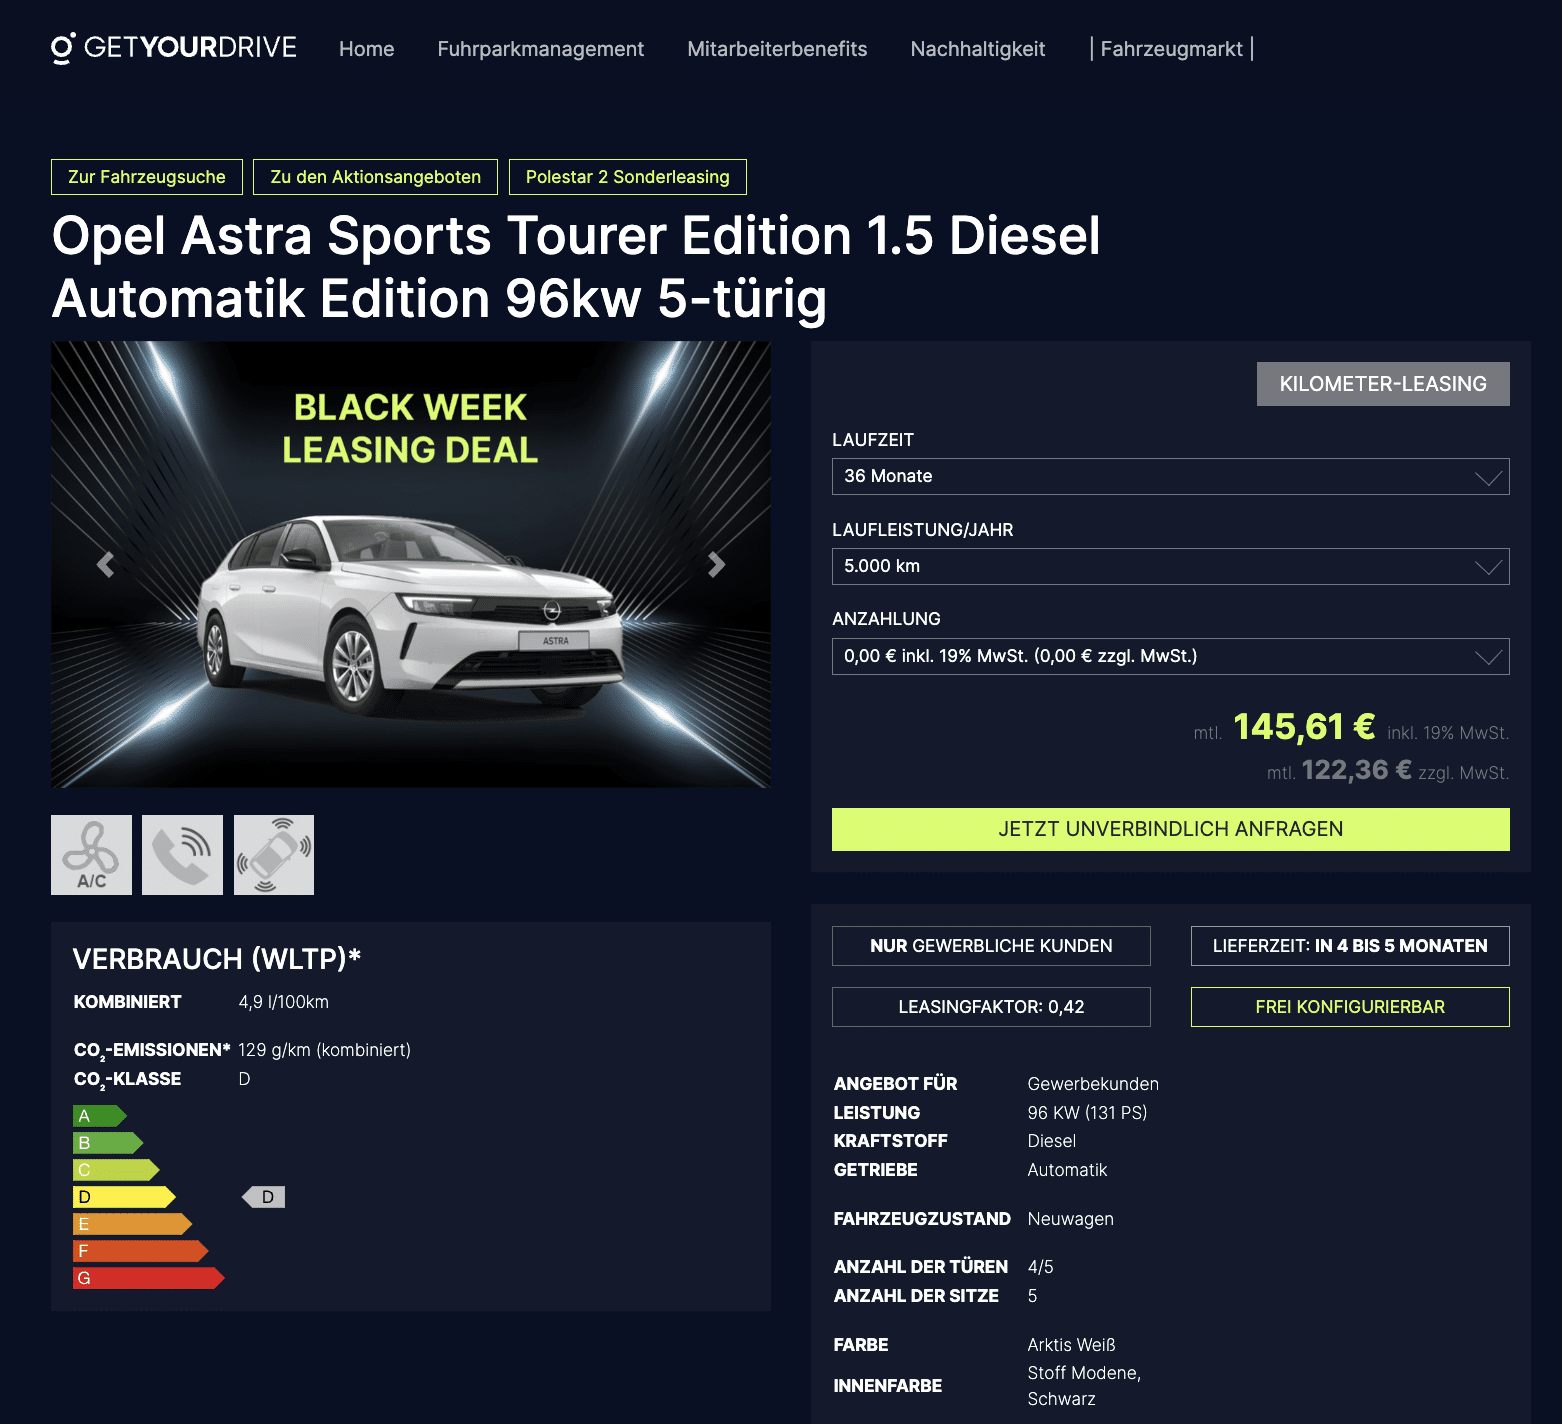Click the Kilometer-Leasing button

(x=1383, y=384)
